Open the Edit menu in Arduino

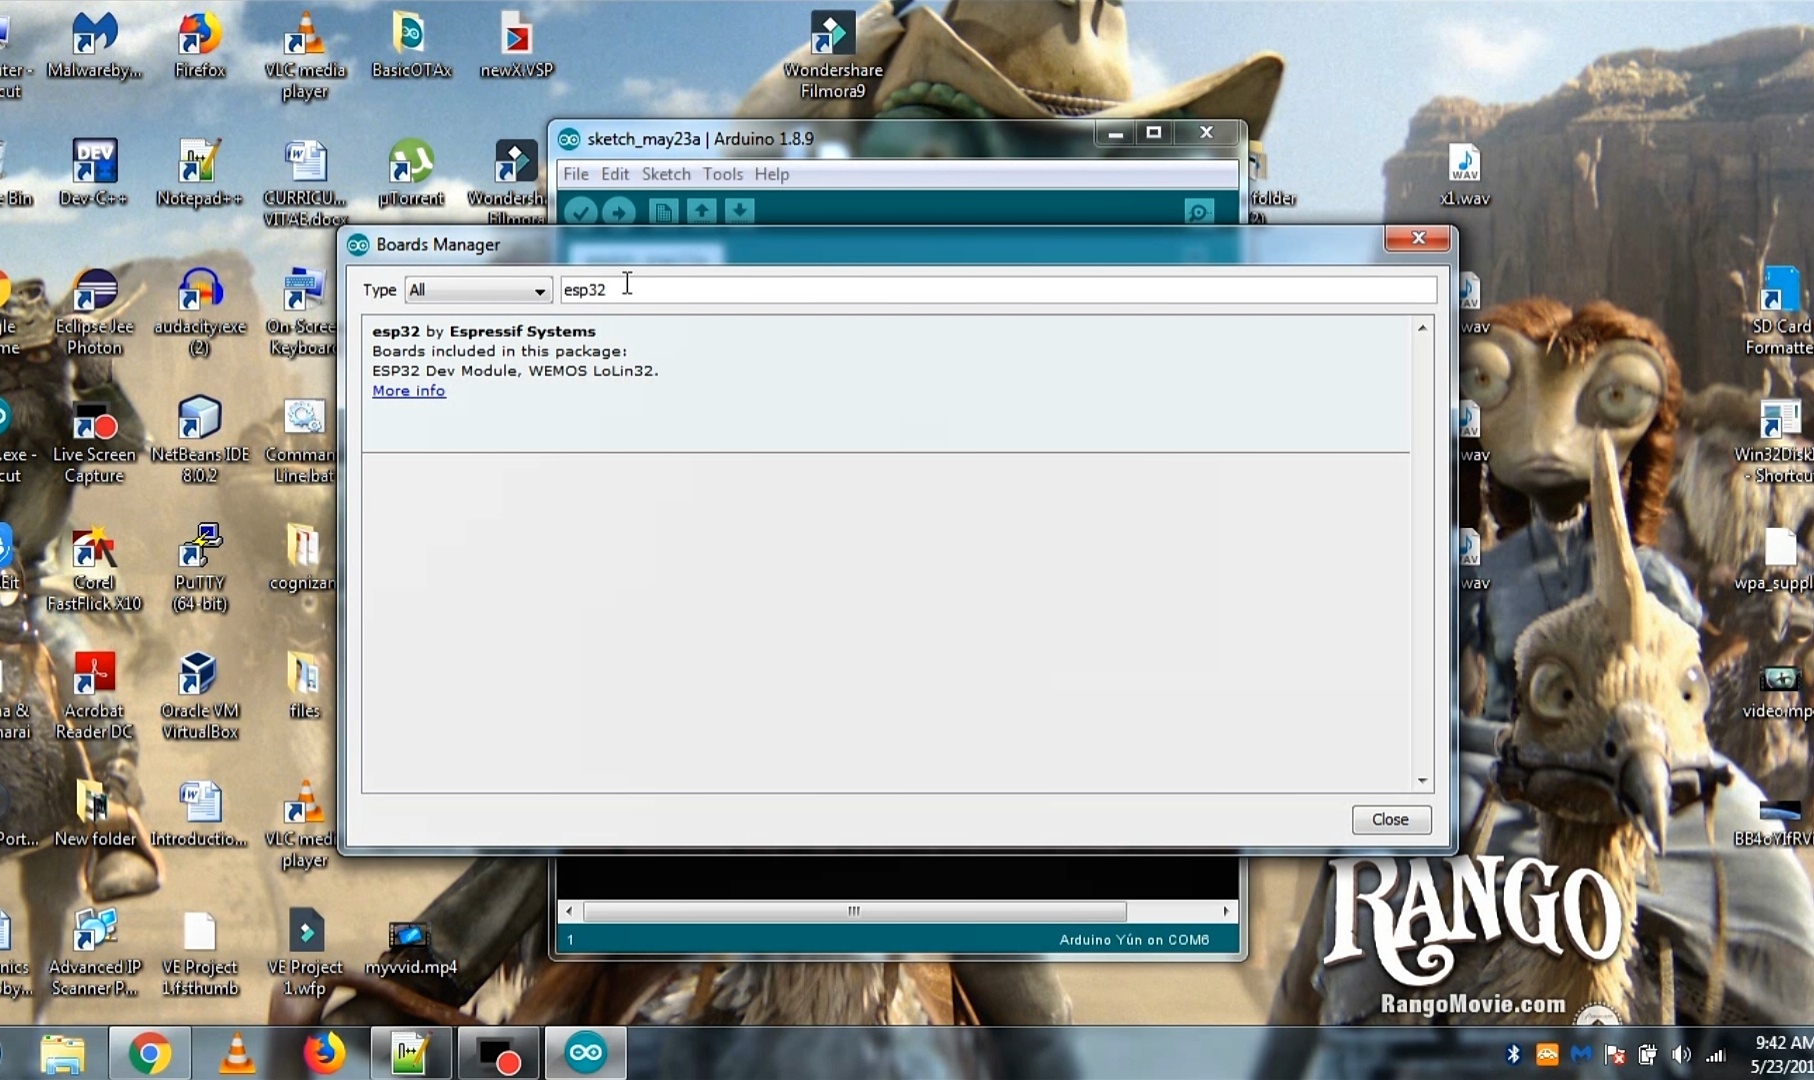click(615, 174)
